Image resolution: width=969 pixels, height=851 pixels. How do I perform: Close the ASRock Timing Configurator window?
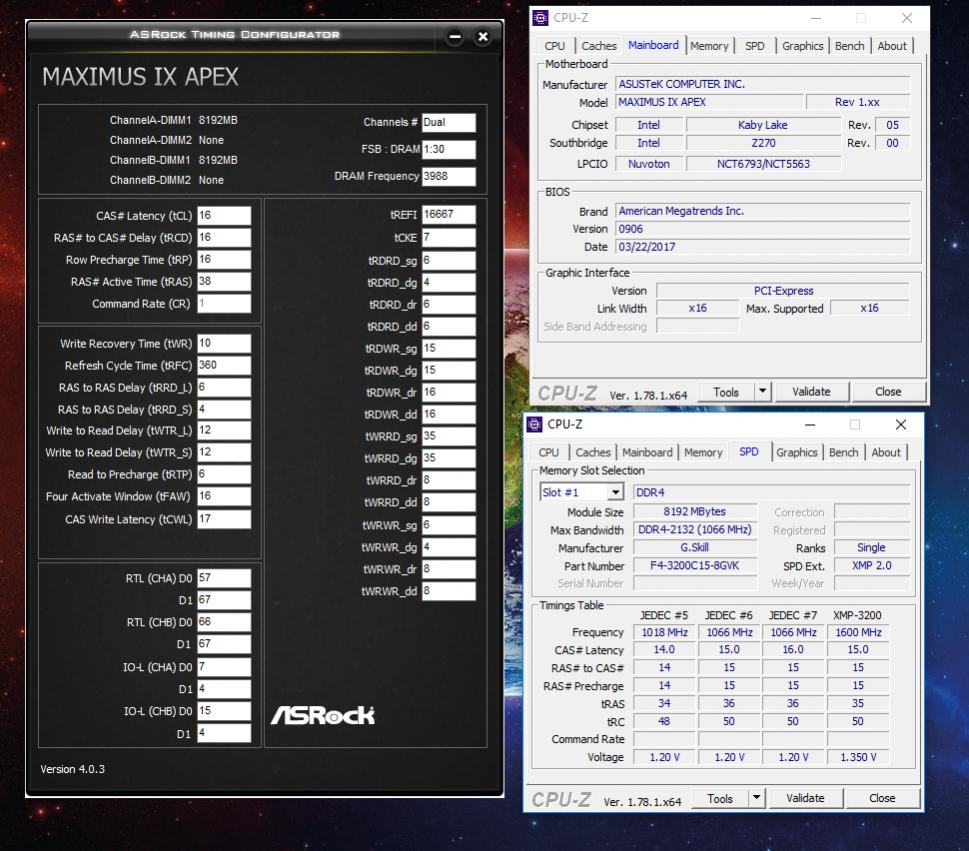tap(483, 36)
